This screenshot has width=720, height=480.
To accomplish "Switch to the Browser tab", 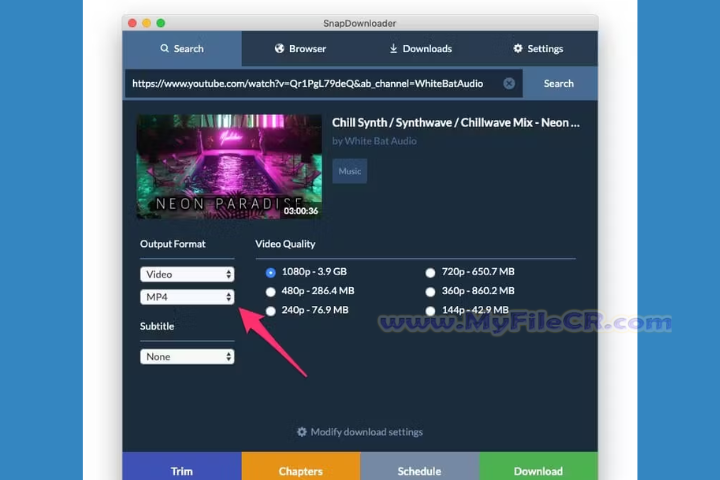I will [x=301, y=49].
